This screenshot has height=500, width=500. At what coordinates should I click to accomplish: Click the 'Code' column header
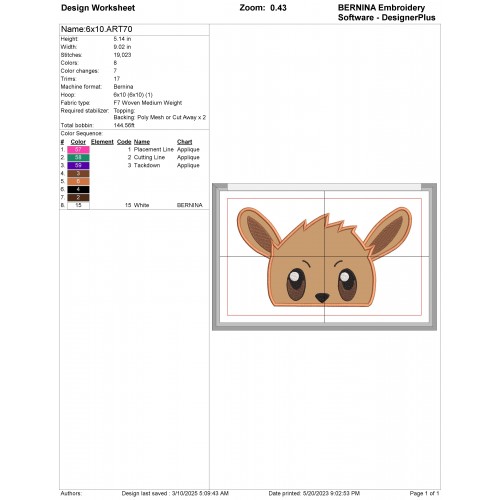click(x=124, y=142)
